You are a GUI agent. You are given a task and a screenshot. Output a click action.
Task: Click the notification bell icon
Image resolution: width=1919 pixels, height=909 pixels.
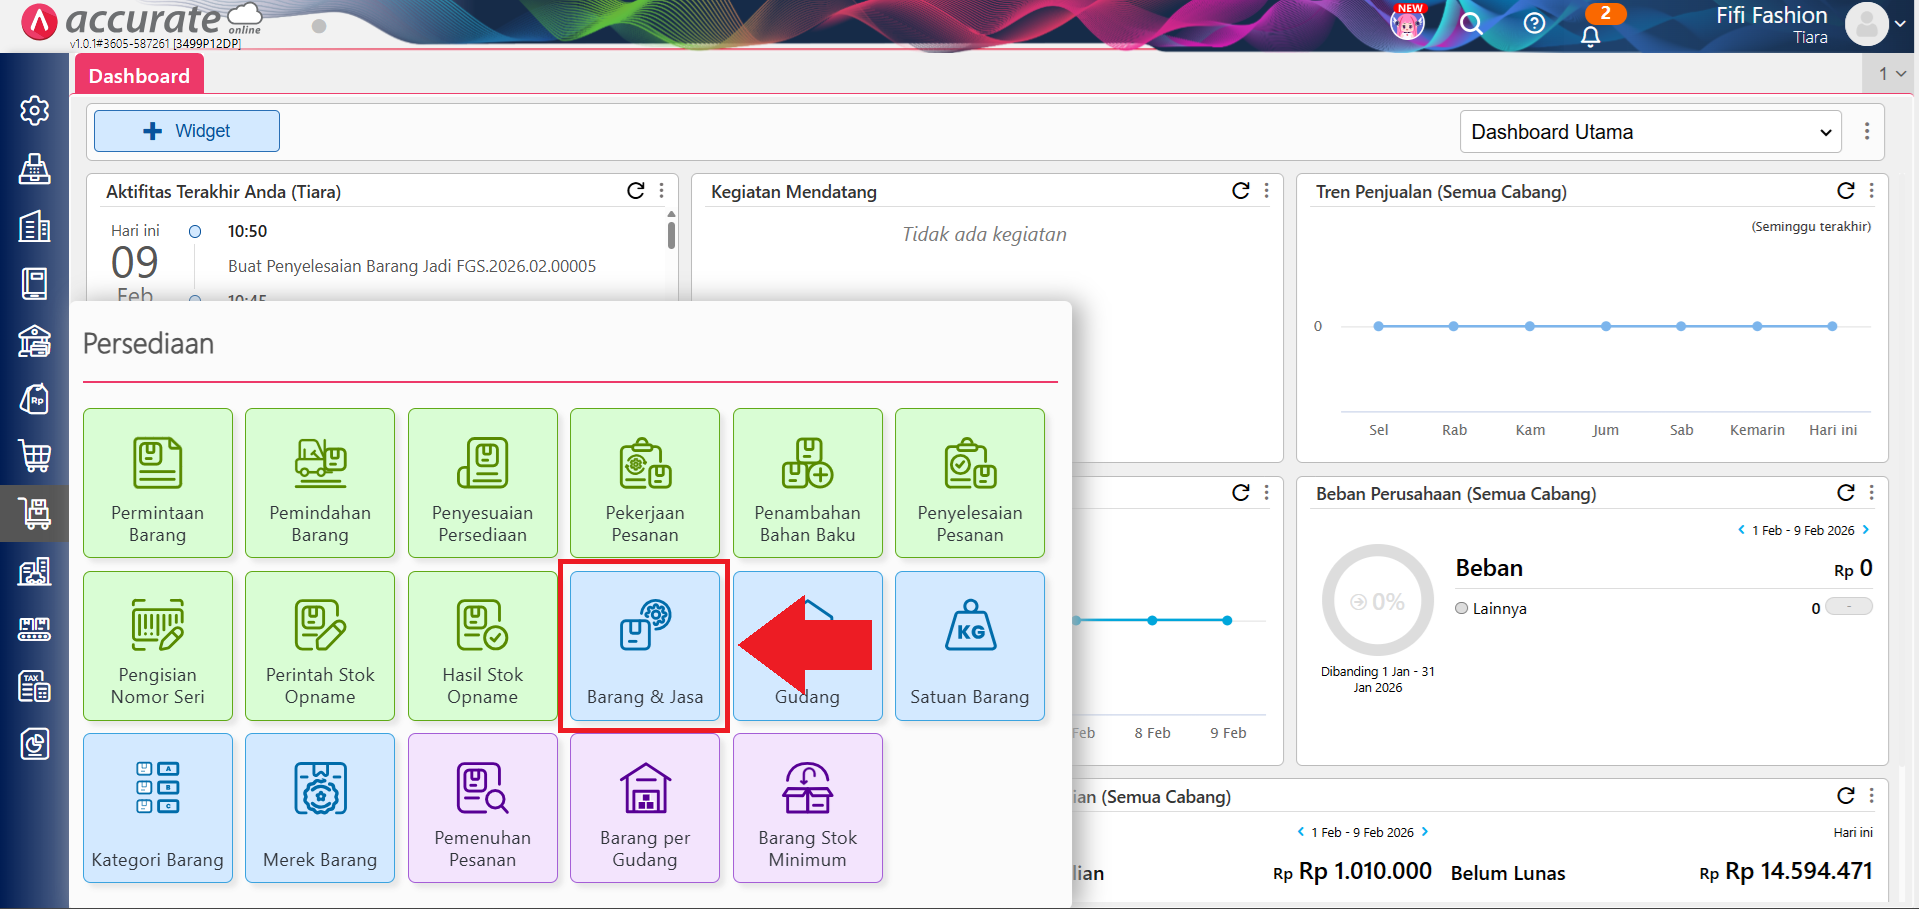[1590, 36]
